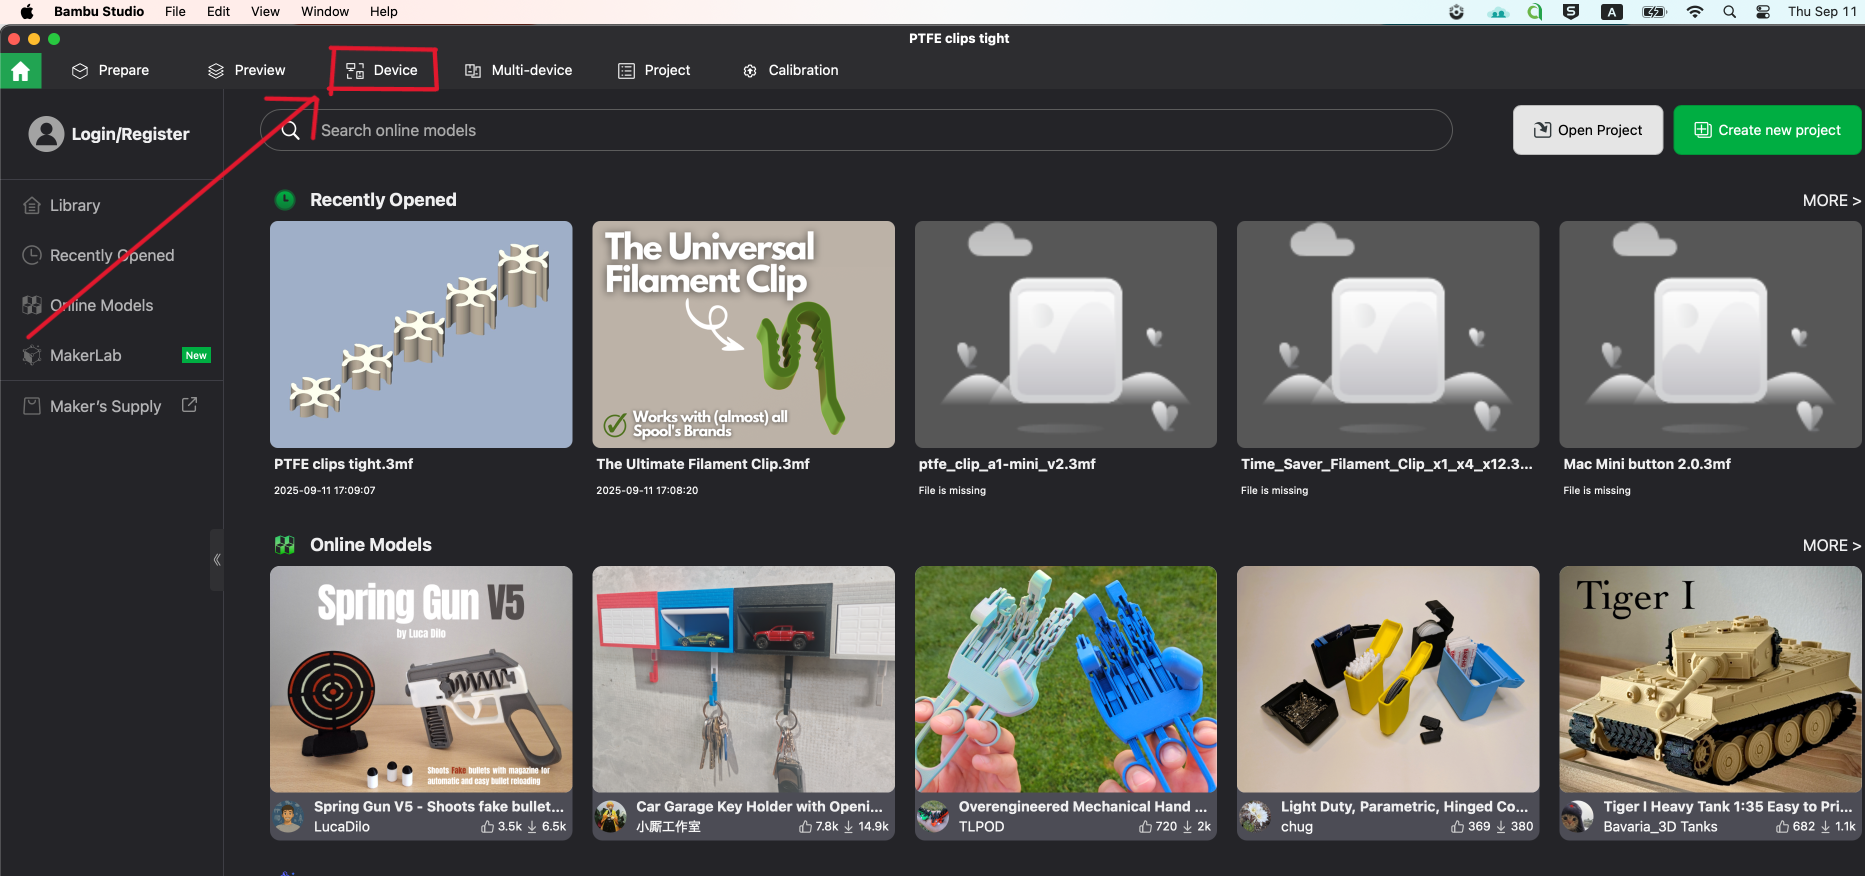Expand MORE for Online Models
The image size is (1865, 876).
[x=1830, y=546]
